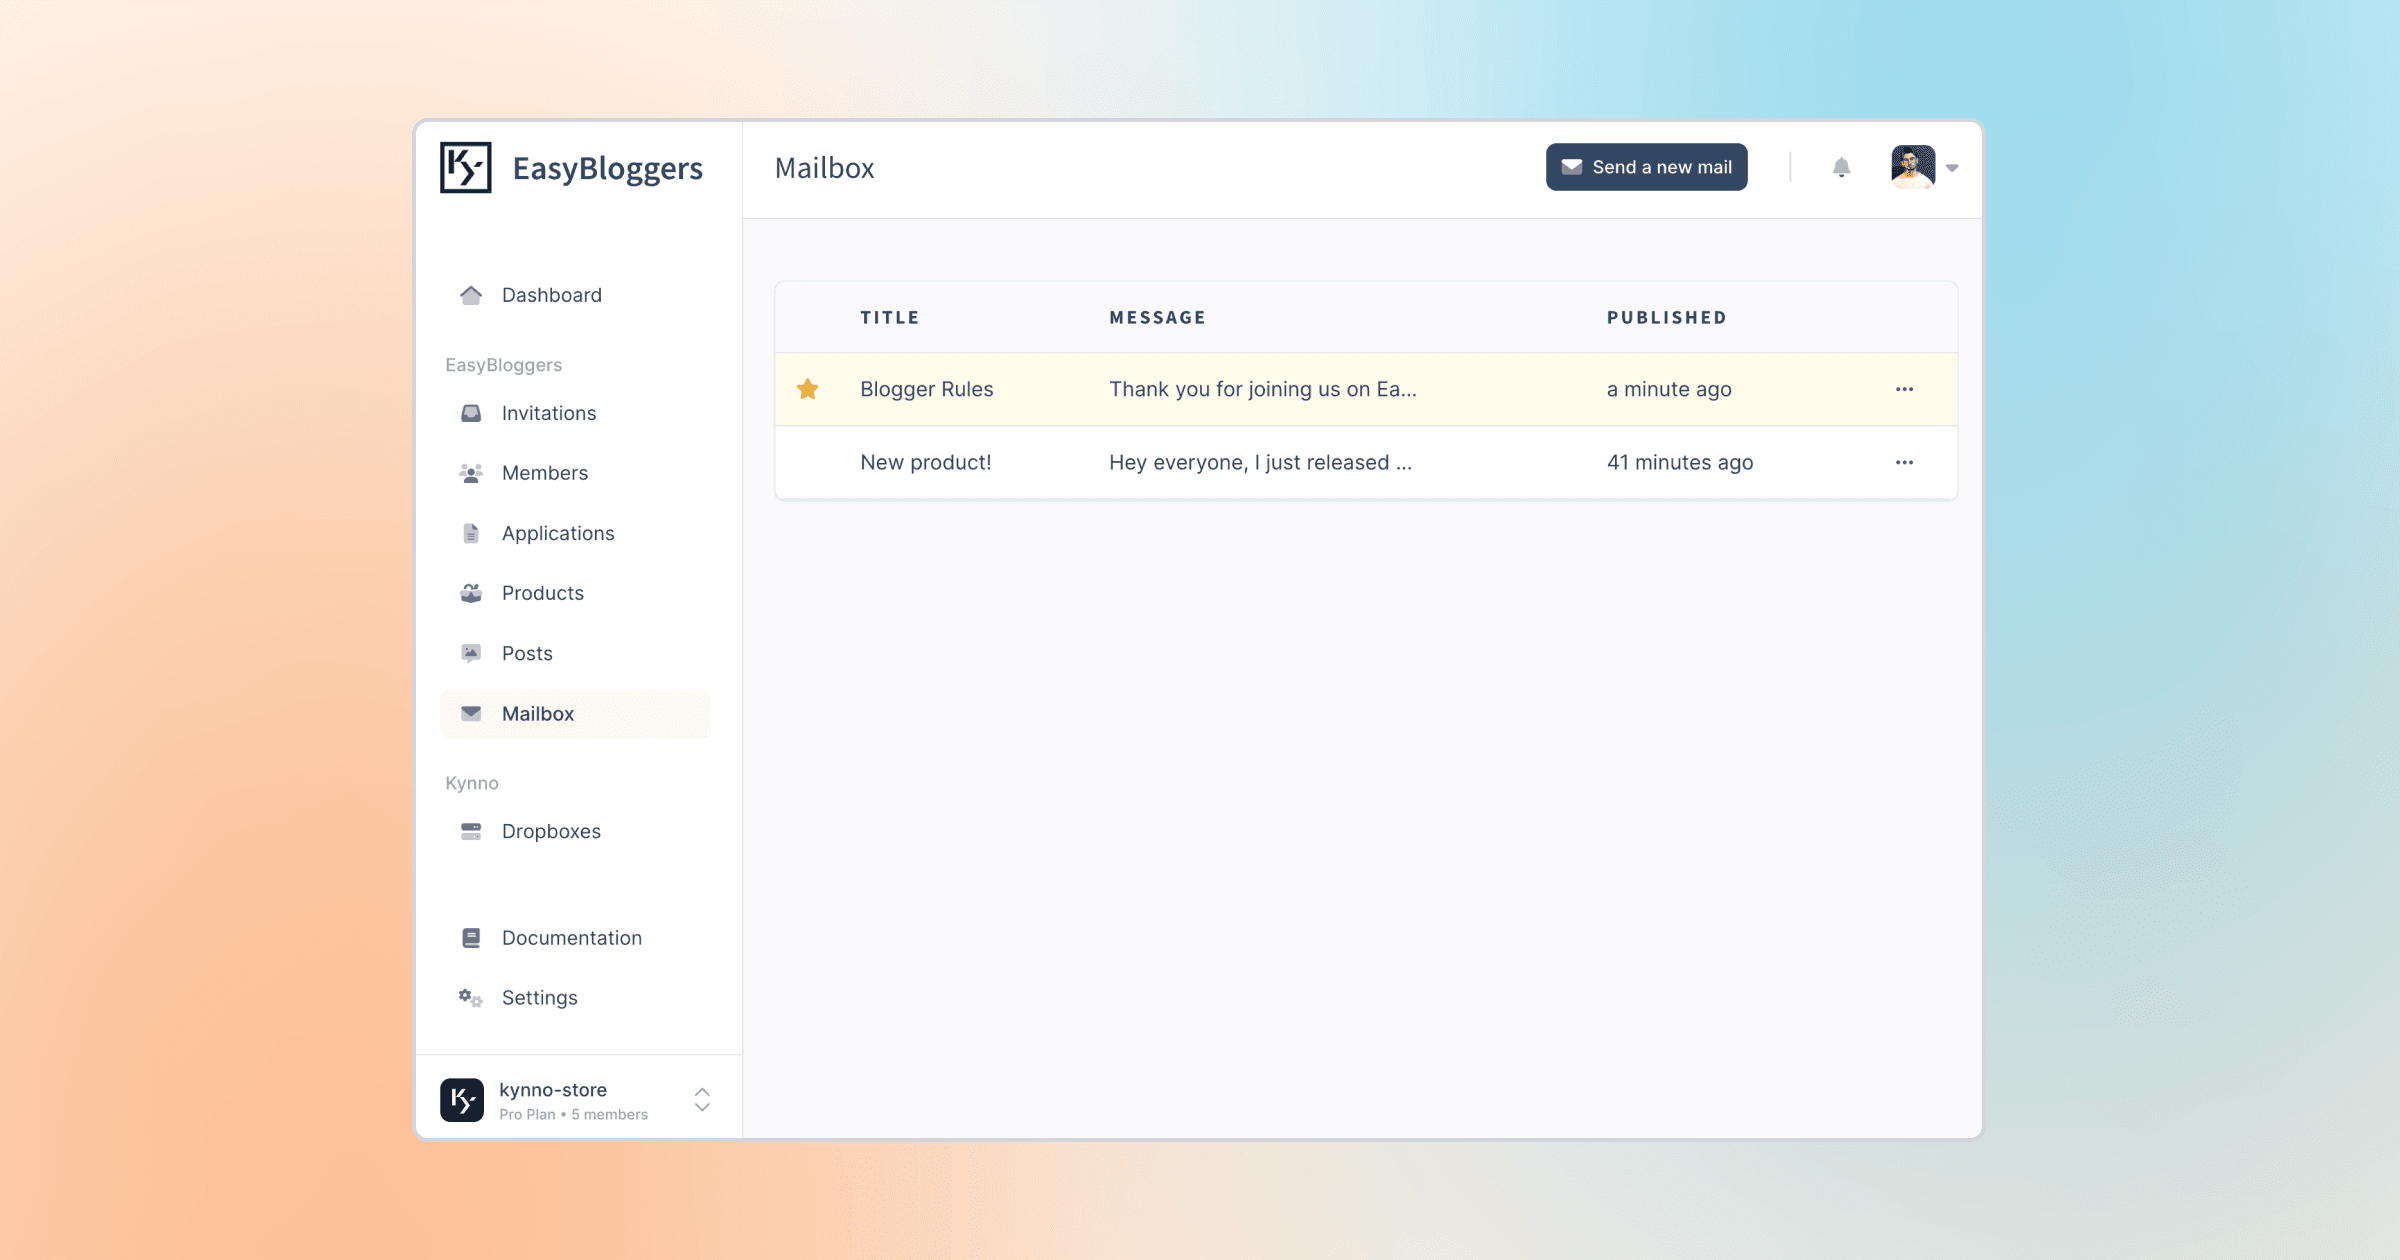
Task: Click the user profile avatar
Action: pyautogui.click(x=1912, y=167)
